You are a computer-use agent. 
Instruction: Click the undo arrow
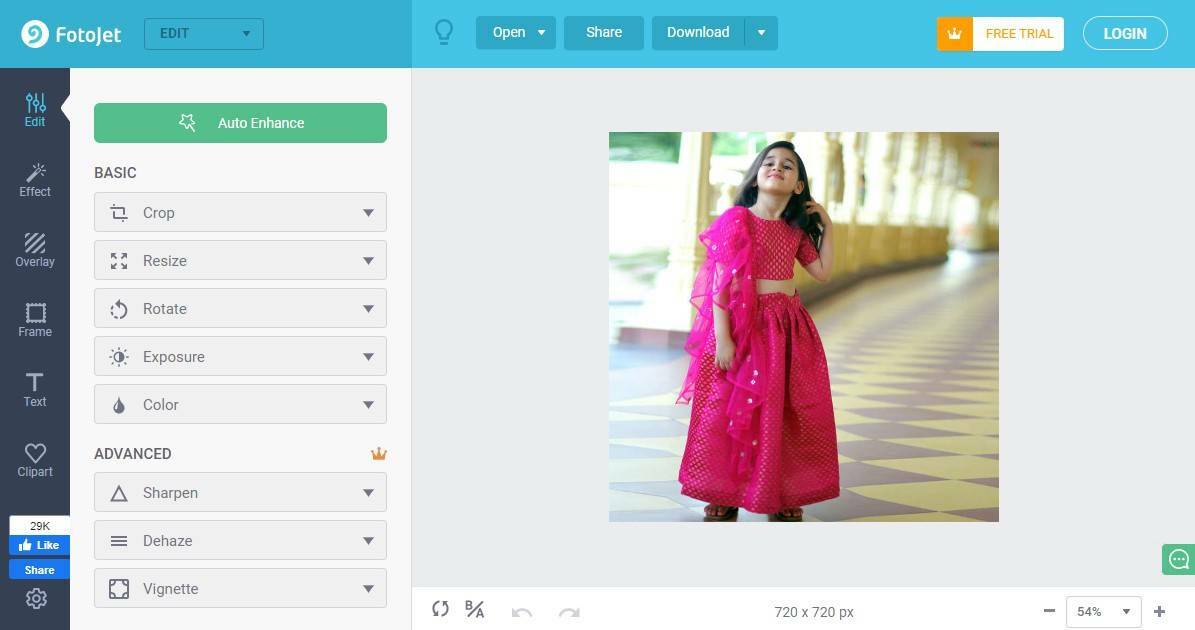click(522, 612)
